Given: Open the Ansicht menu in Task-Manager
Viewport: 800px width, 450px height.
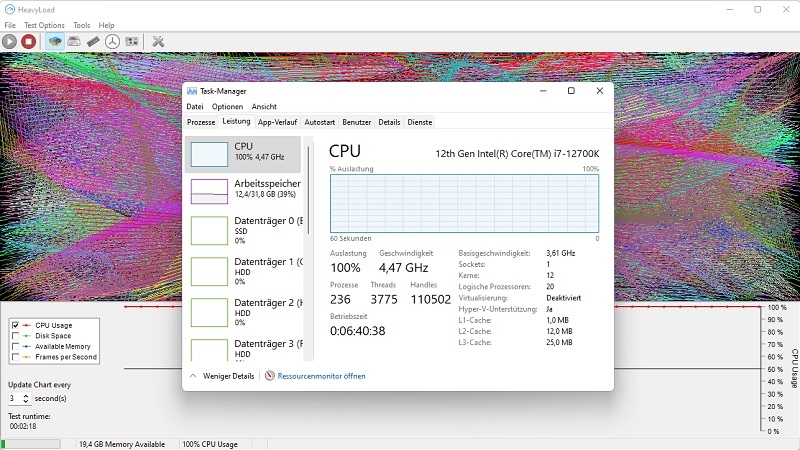Looking at the screenshot, I should tap(264, 106).
